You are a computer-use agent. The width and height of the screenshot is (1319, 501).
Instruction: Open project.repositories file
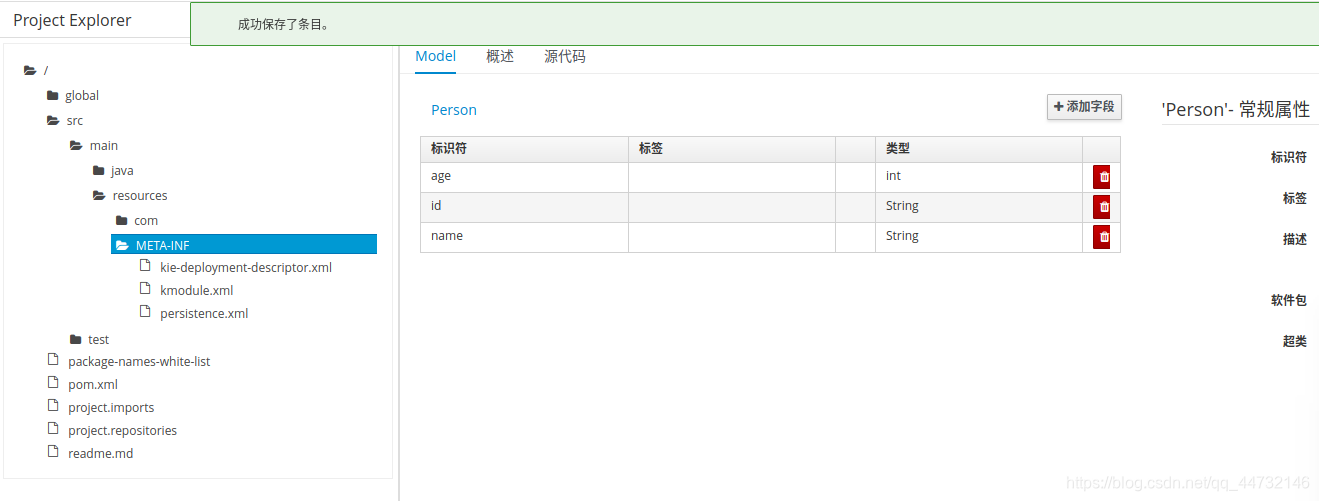[x=122, y=431]
